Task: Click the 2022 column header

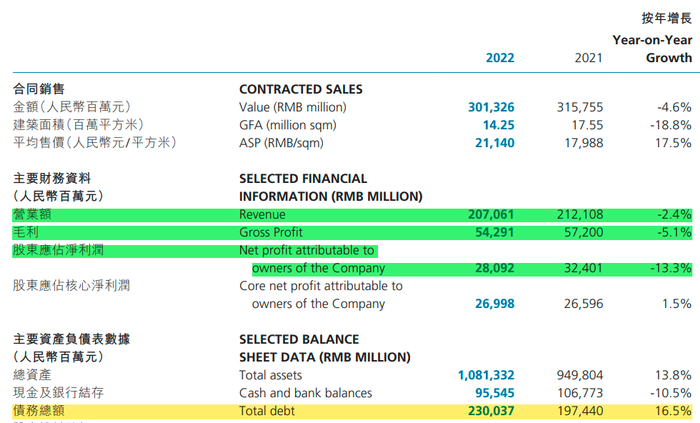Action: 500,58
